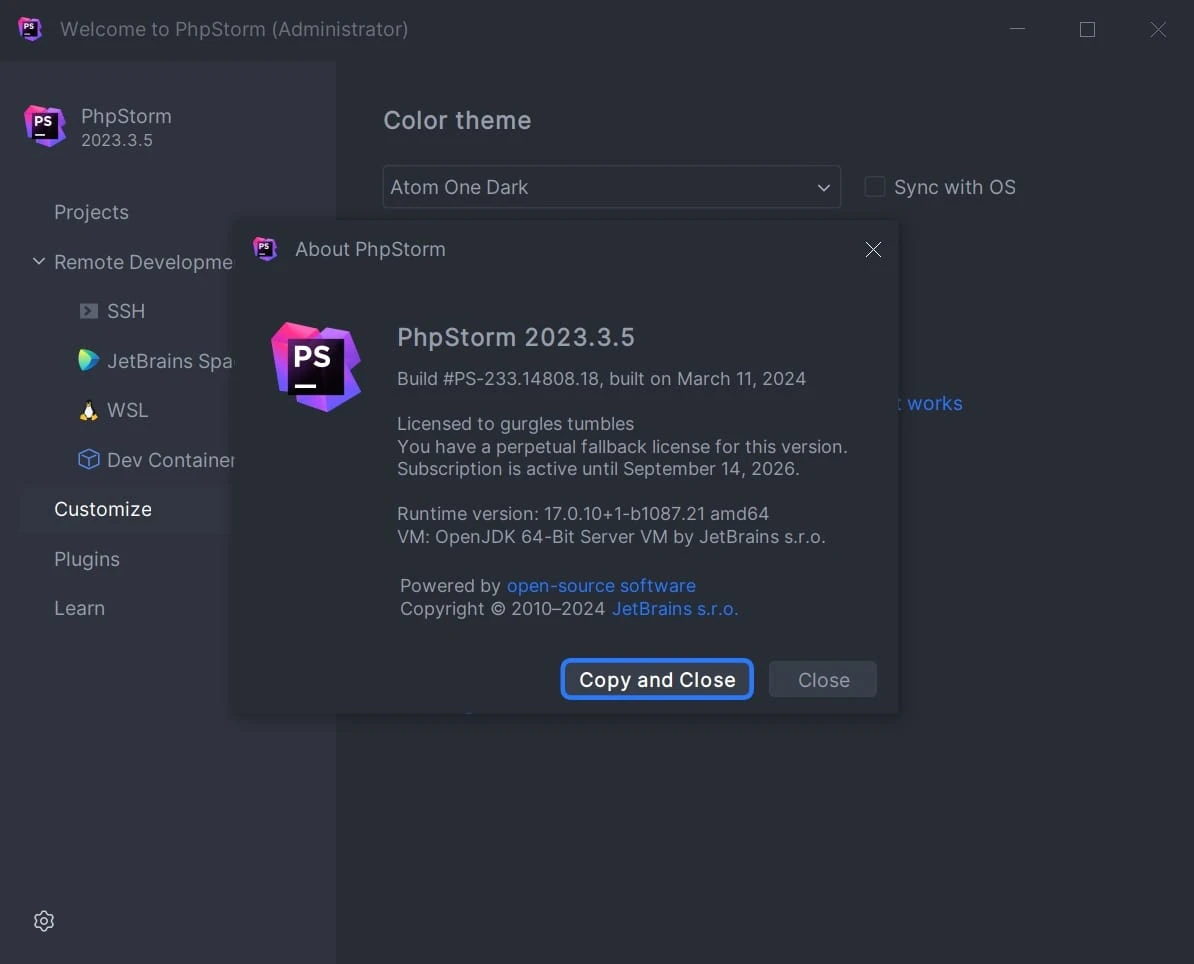This screenshot has width=1194, height=964.
Task: Open the Atom One Dark theme dropdown
Action: click(611, 187)
